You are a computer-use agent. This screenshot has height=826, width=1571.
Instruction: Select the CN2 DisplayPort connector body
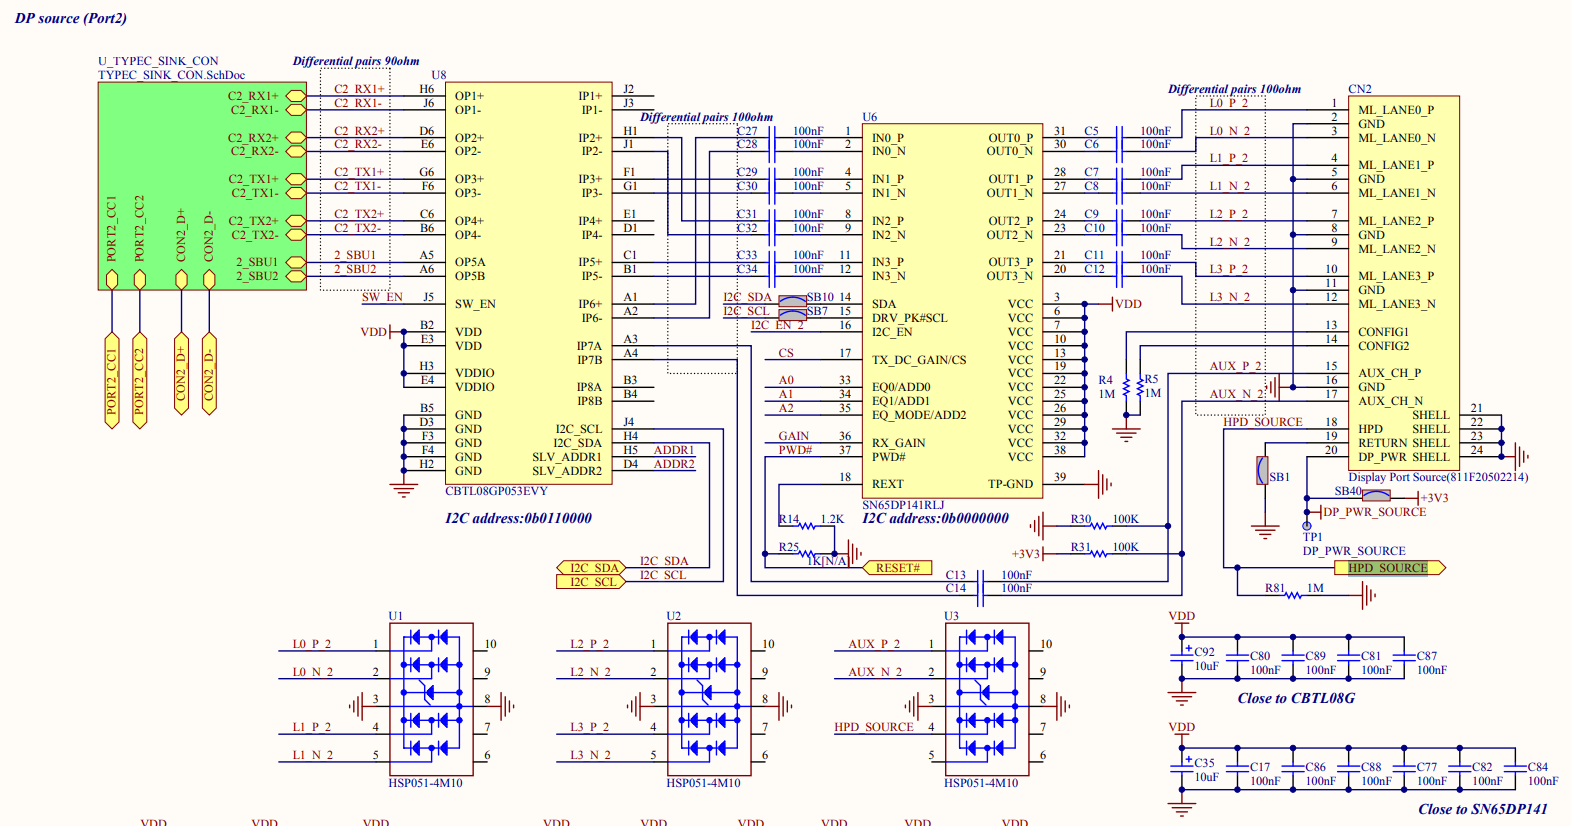pos(1403,283)
